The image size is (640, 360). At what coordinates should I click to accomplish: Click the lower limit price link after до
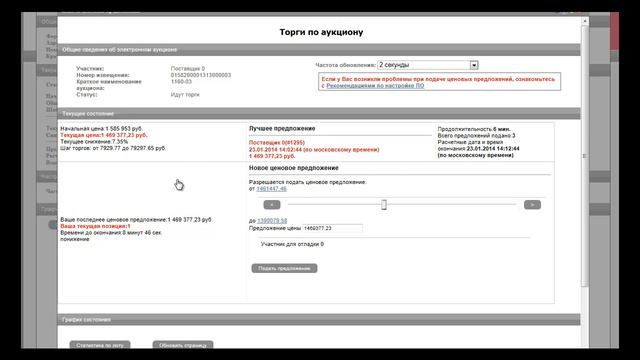pyautogui.click(x=272, y=220)
